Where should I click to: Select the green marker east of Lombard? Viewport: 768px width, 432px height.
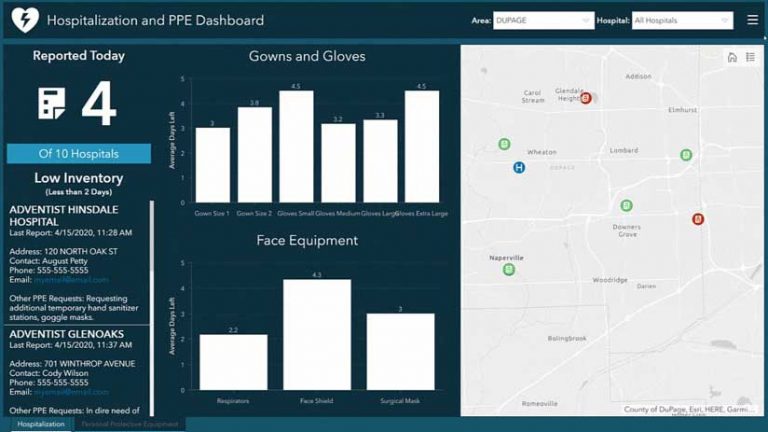coord(686,155)
